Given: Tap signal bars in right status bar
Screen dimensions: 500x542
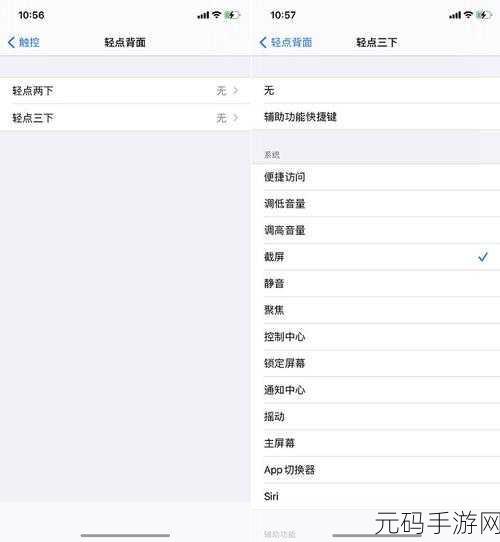Looking at the screenshot, I should tap(455, 15).
